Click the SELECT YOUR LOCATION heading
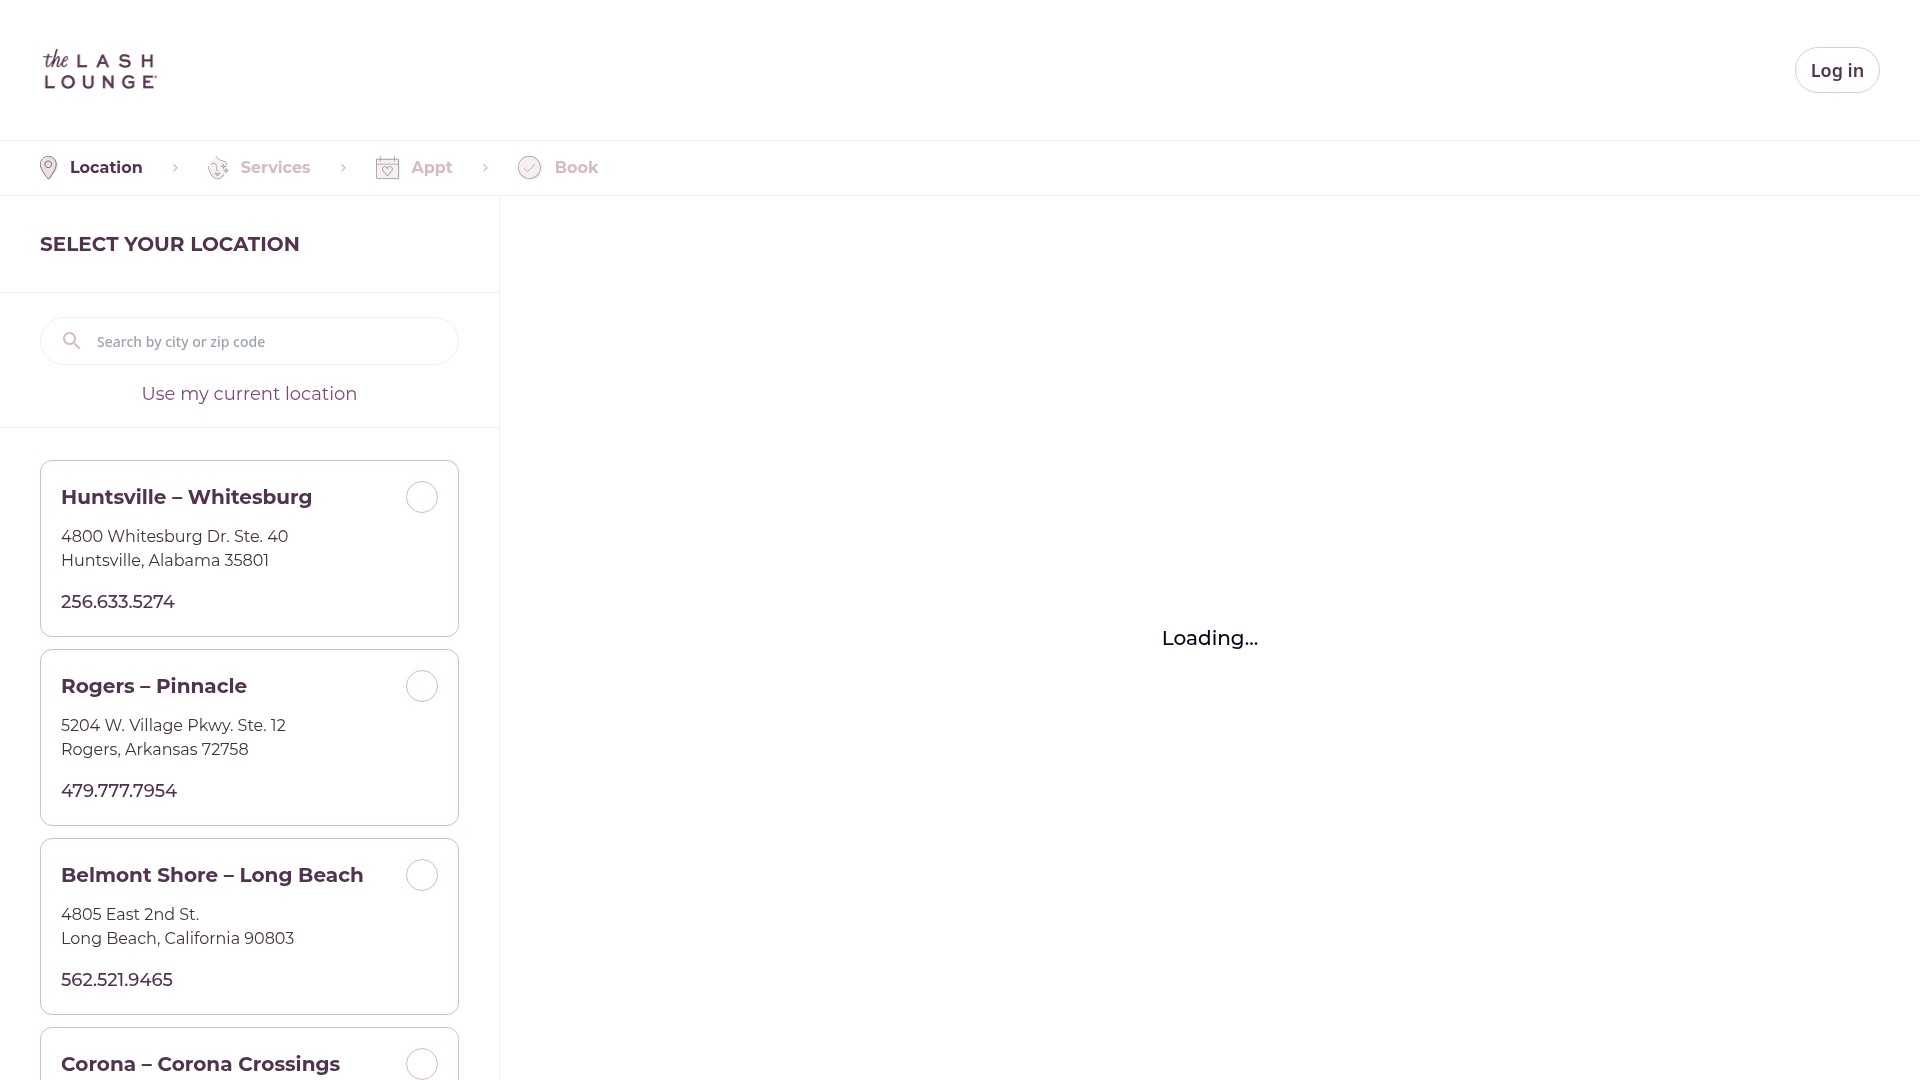Screen dimensions: 1920x1080 pos(170,244)
